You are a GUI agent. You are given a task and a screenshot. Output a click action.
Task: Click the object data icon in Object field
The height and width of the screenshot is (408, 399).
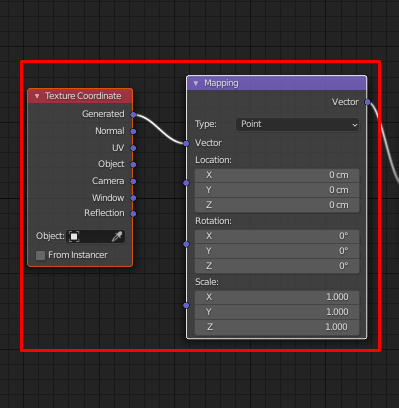click(74, 237)
